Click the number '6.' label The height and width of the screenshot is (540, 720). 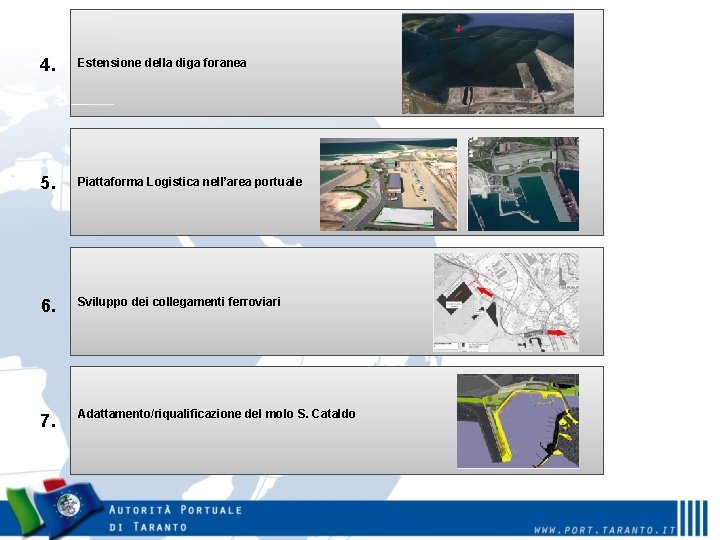tap(49, 306)
